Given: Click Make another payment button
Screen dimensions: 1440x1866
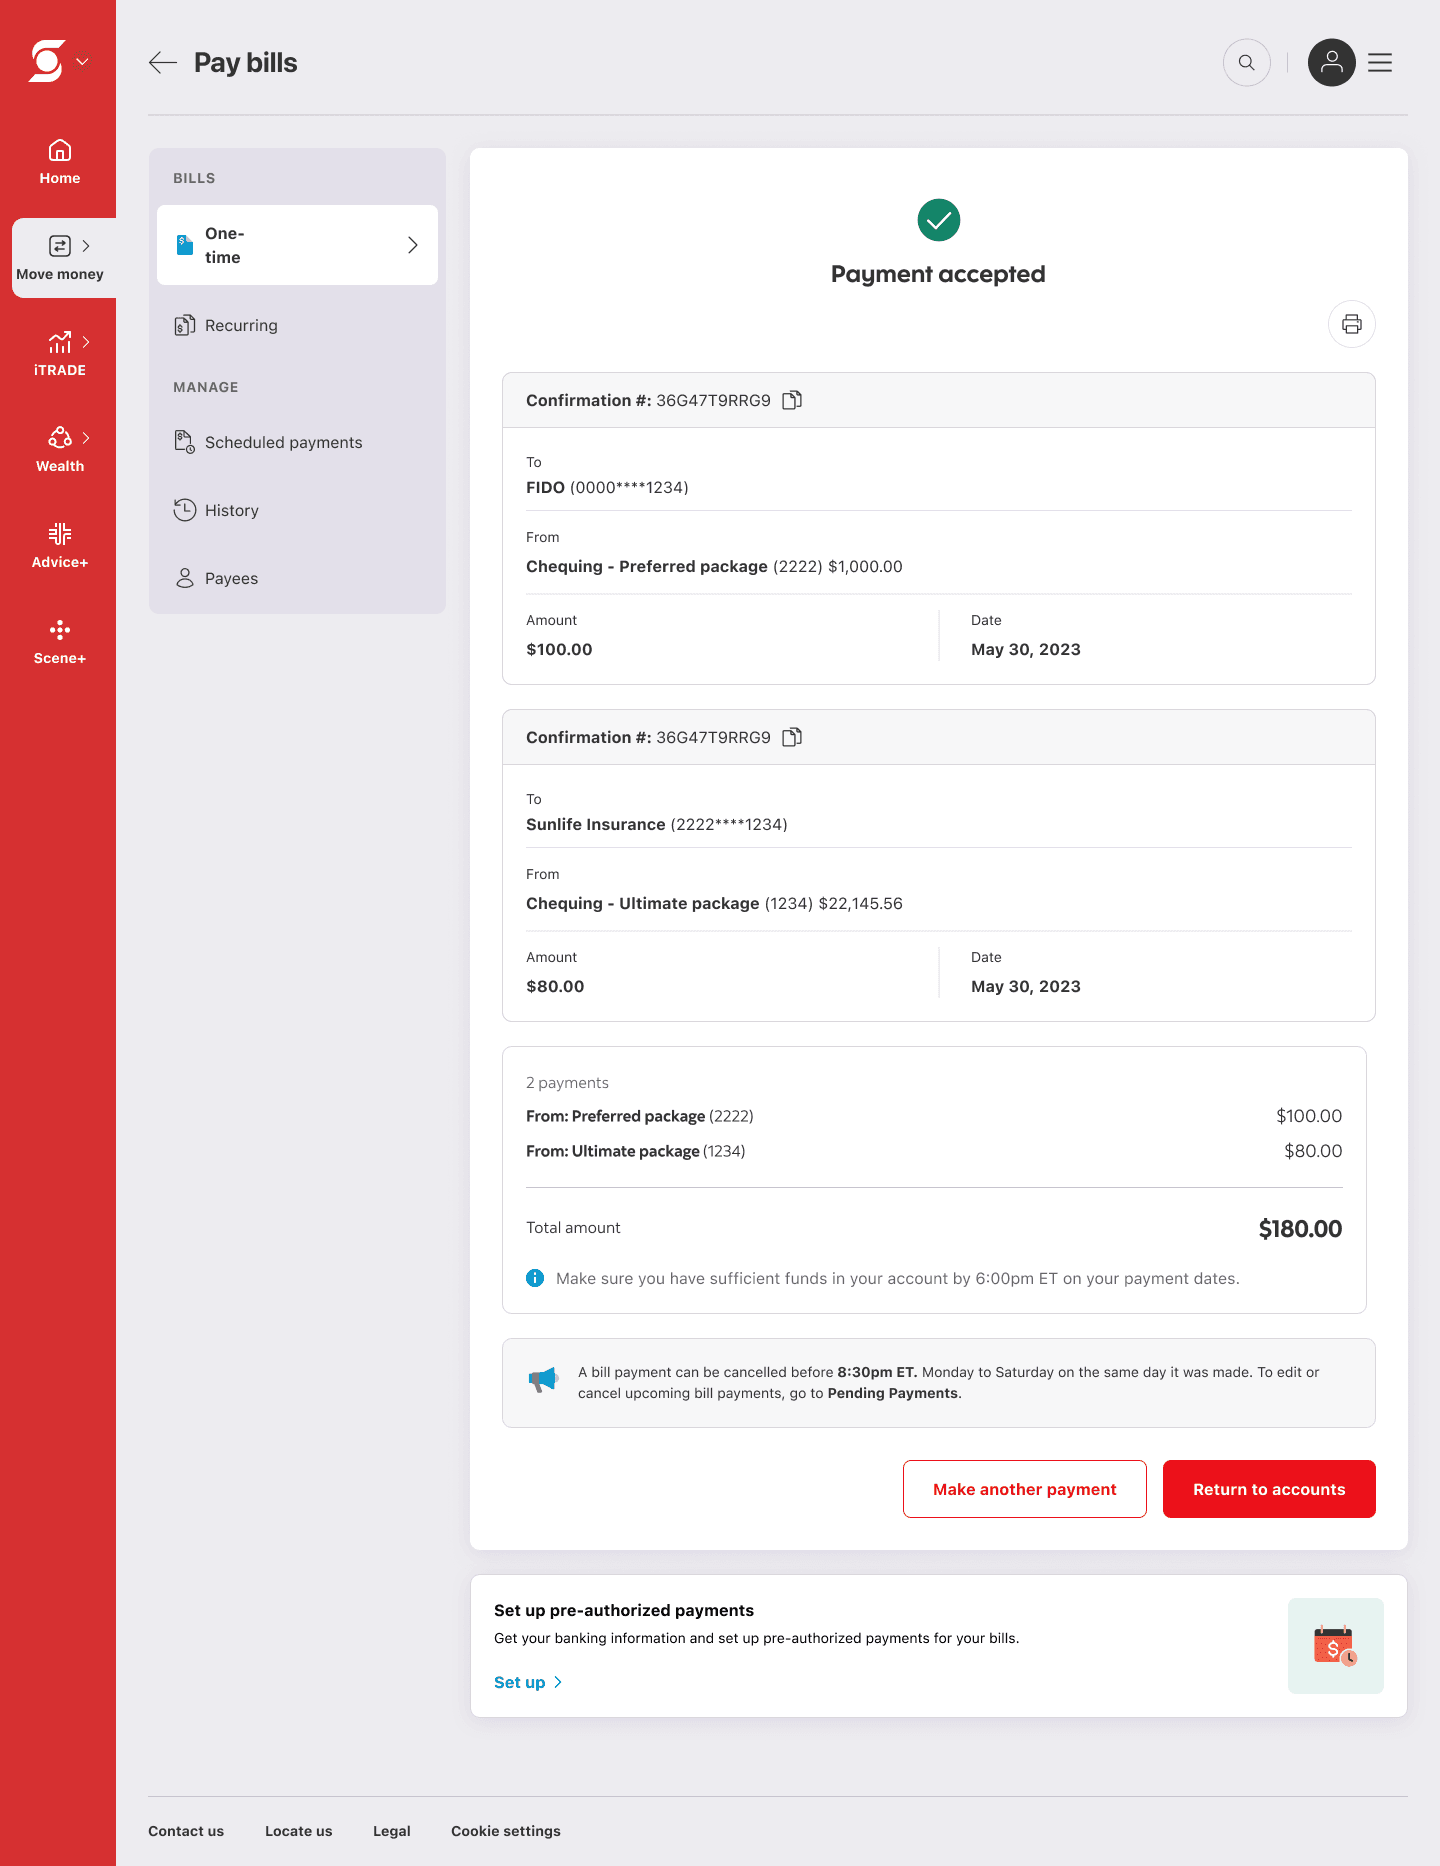Looking at the screenshot, I should (1025, 1489).
